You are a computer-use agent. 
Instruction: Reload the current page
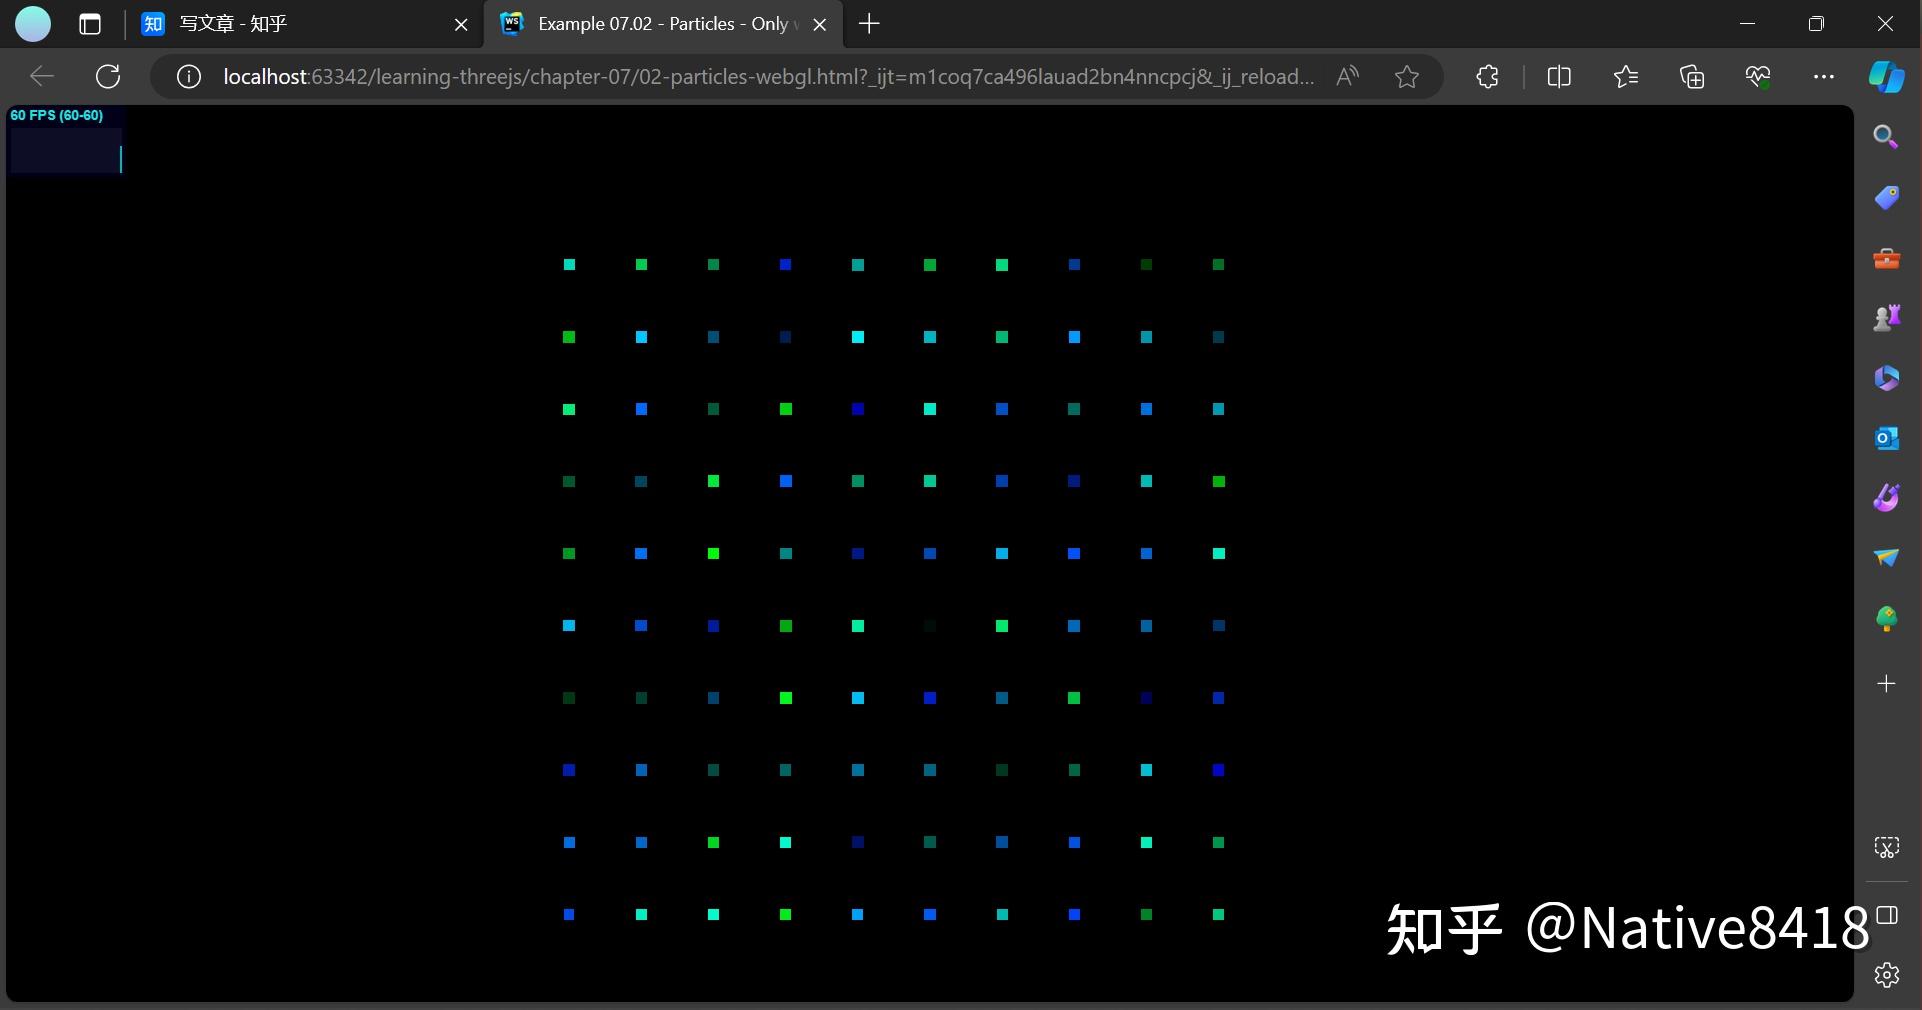108,77
